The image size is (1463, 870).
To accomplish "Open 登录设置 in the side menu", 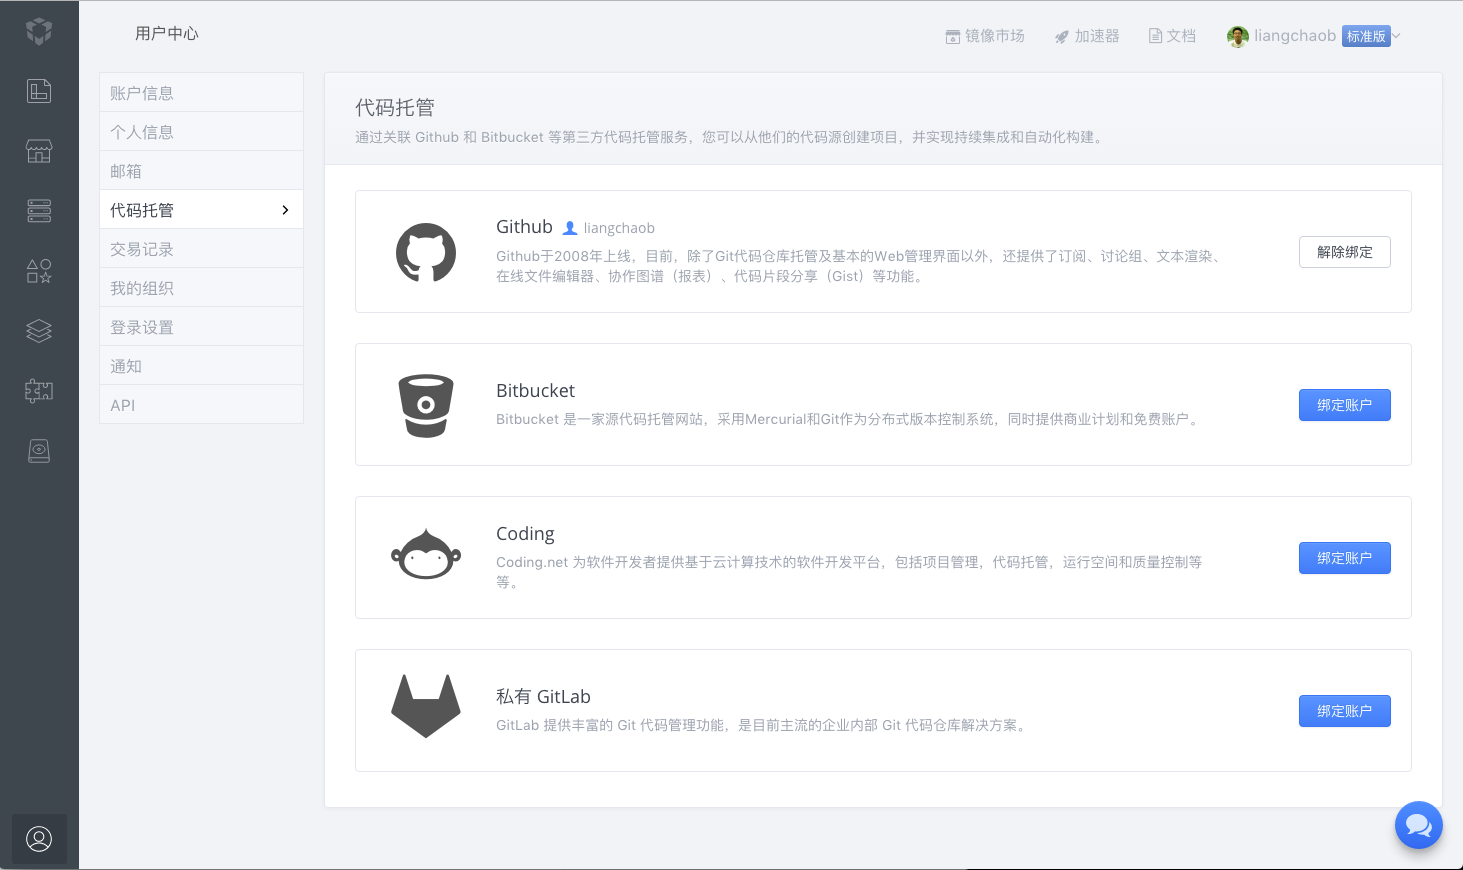I will click(x=201, y=327).
